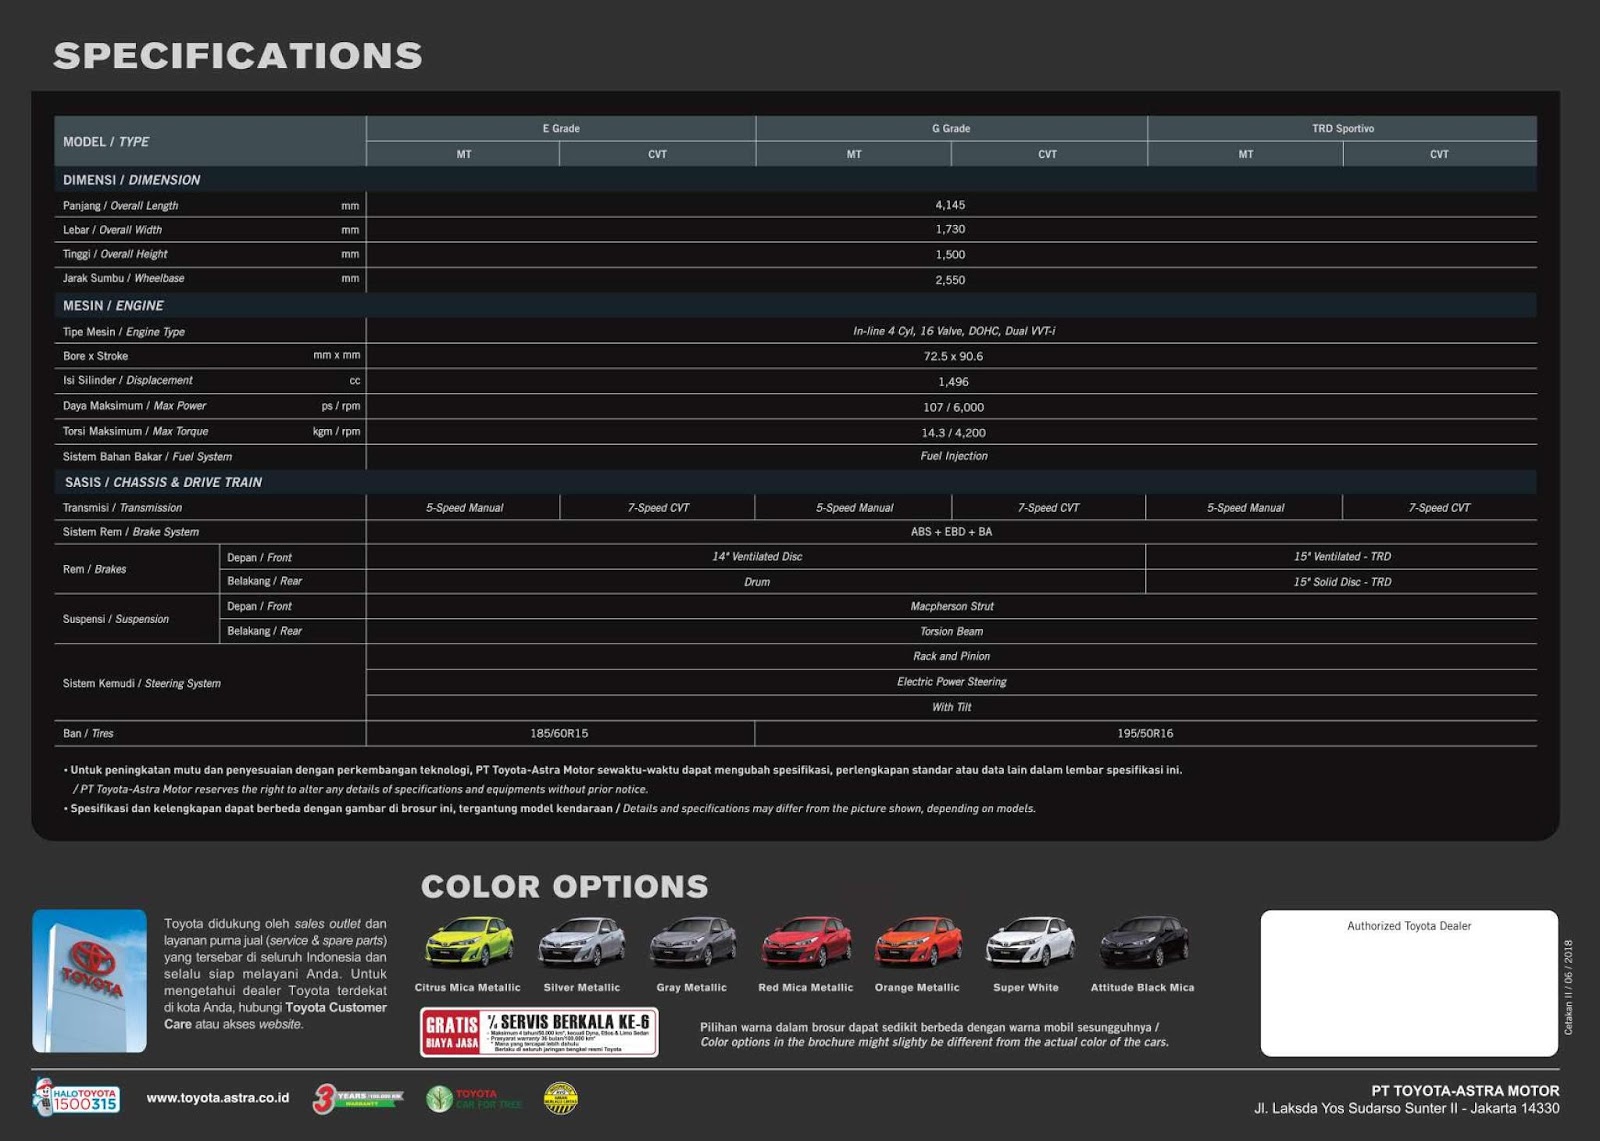Screen dimensions: 1600x1141
Task: Click 5-Speed Manual under E Grade MT
Action: pyautogui.click(x=464, y=508)
